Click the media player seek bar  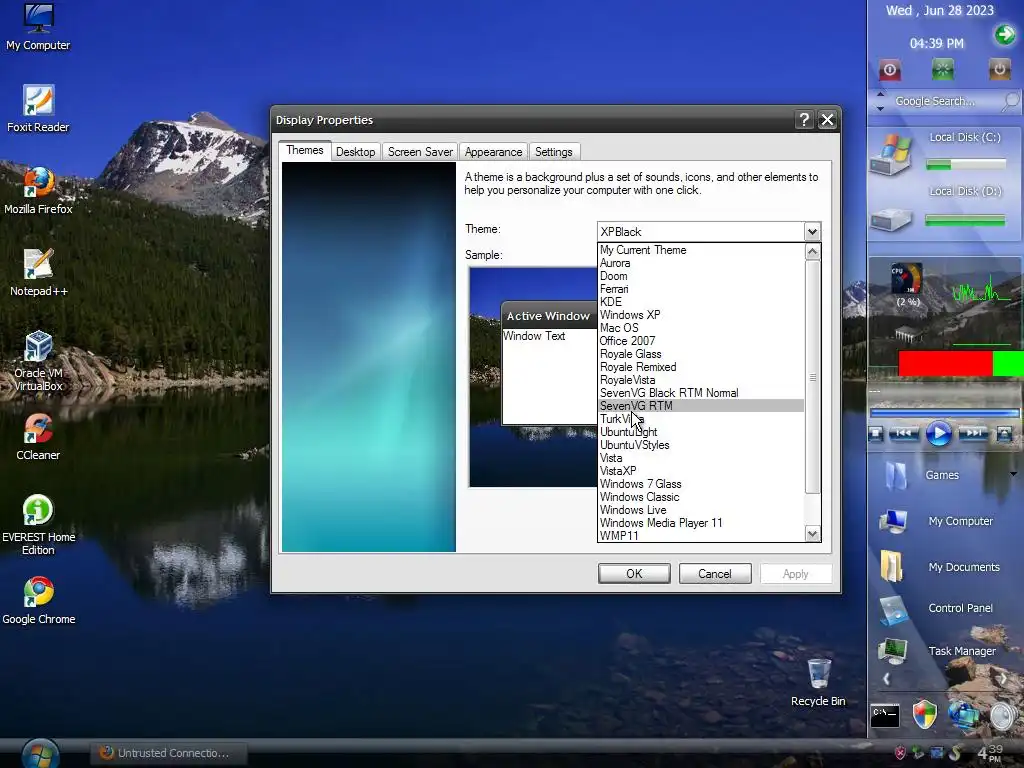tap(944, 413)
